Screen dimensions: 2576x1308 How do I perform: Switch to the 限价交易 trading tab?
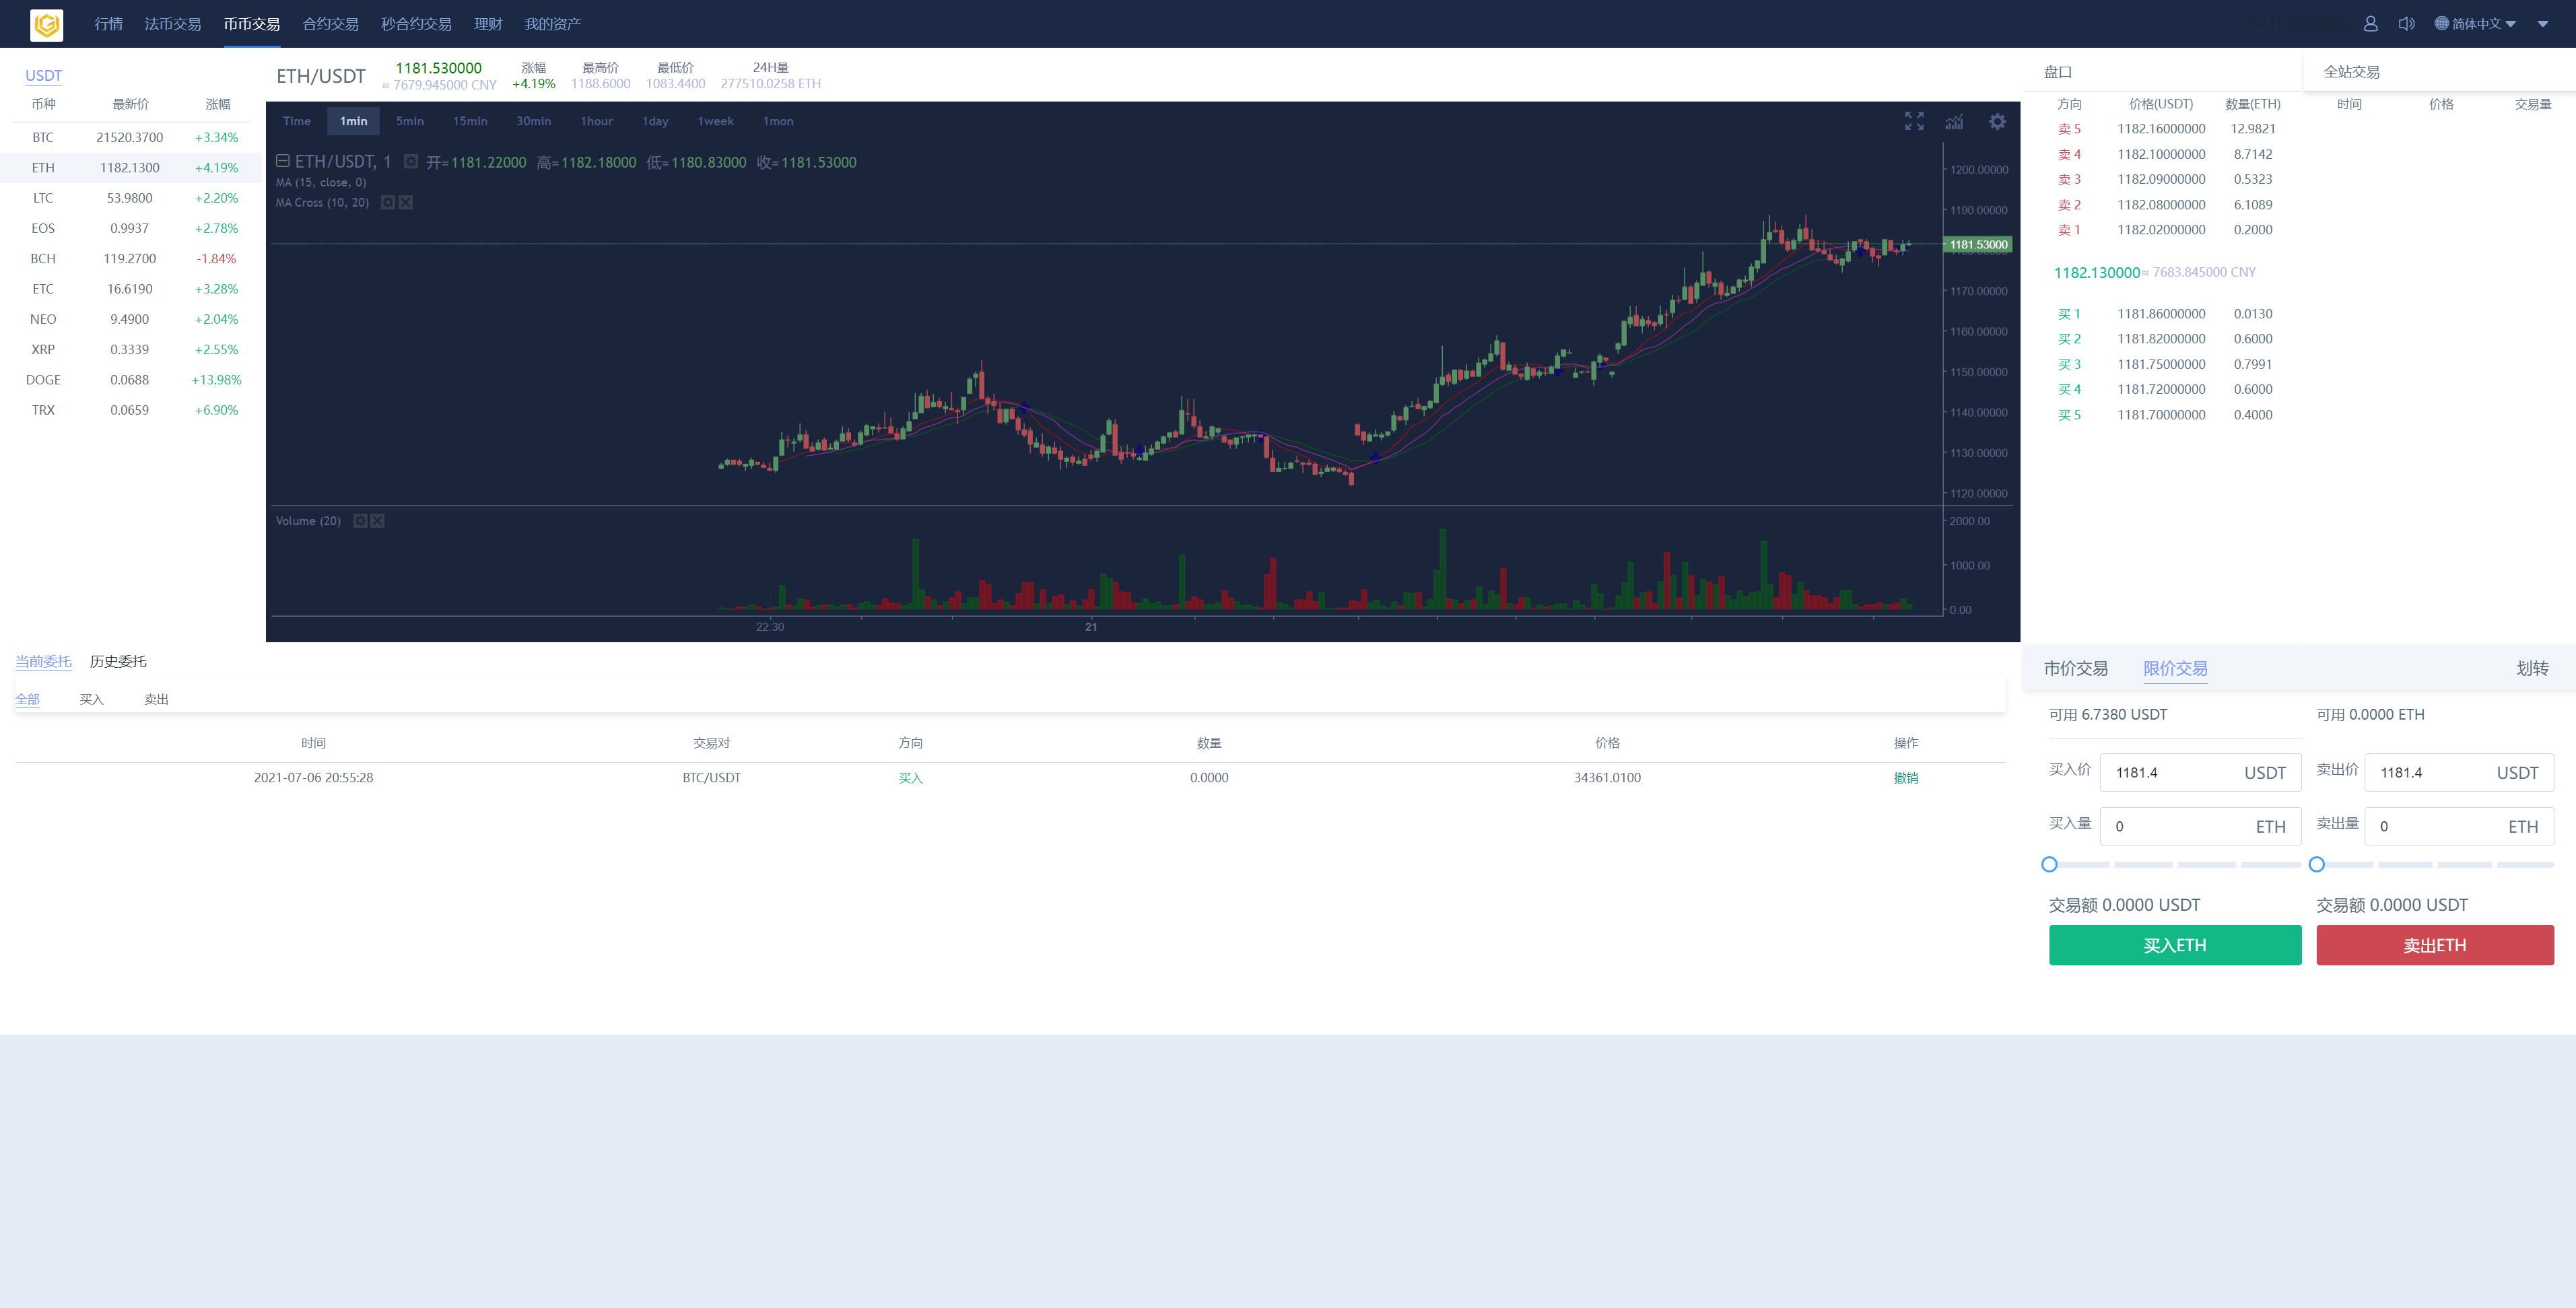pos(2176,668)
